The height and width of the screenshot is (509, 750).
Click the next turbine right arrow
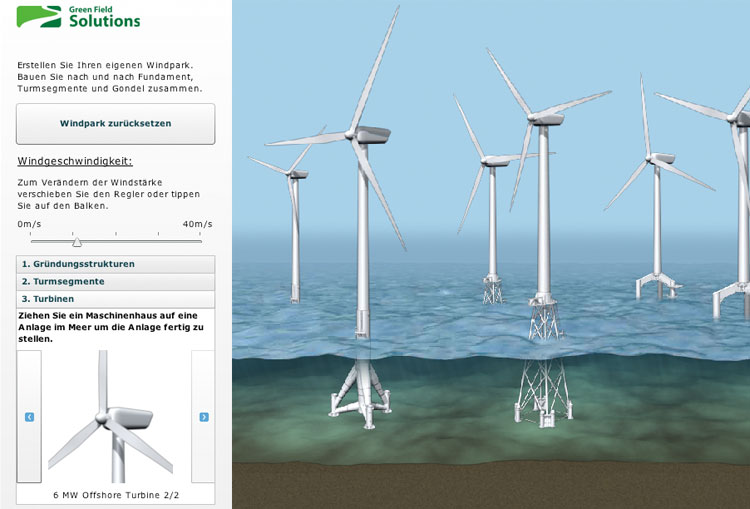[x=204, y=417]
